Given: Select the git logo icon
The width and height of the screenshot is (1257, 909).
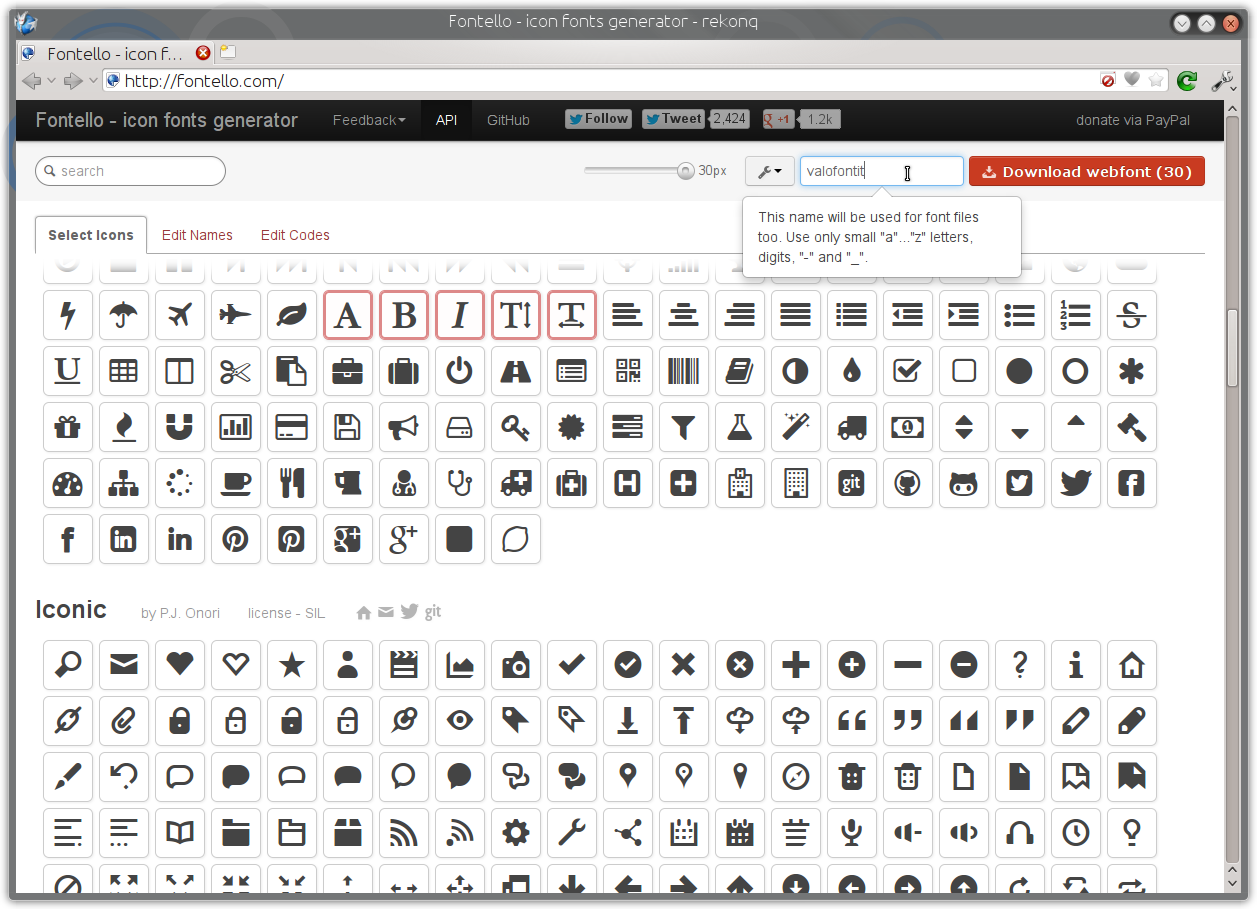Looking at the screenshot, I should 852,483.
